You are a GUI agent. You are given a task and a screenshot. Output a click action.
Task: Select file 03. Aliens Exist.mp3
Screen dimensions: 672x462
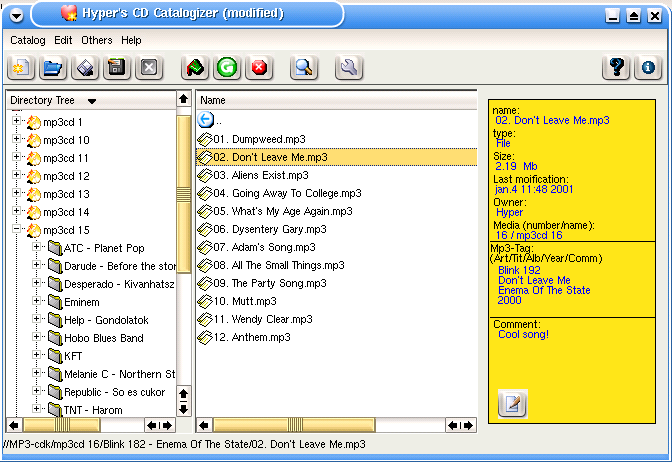[x=261, y=175]
